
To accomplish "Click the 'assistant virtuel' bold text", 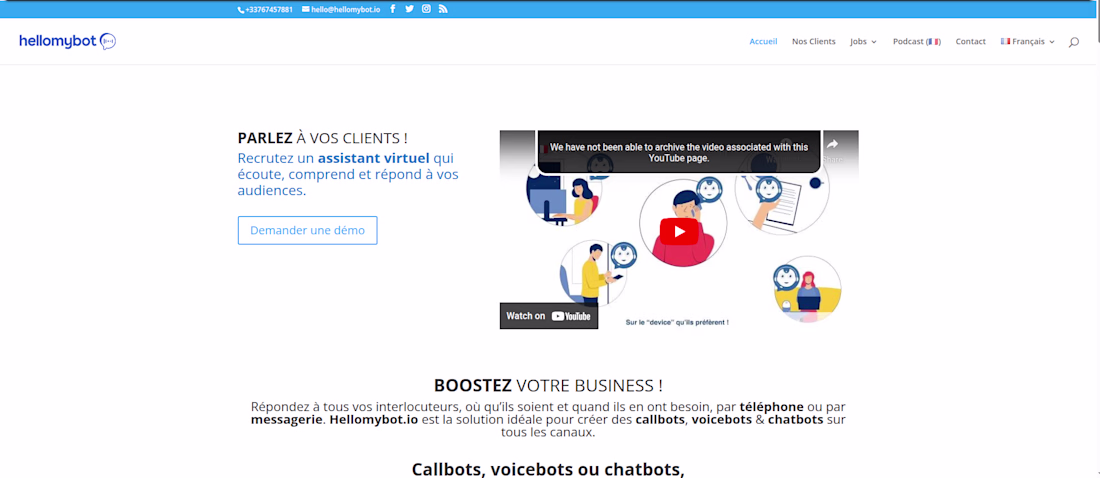I will point(373,158).
